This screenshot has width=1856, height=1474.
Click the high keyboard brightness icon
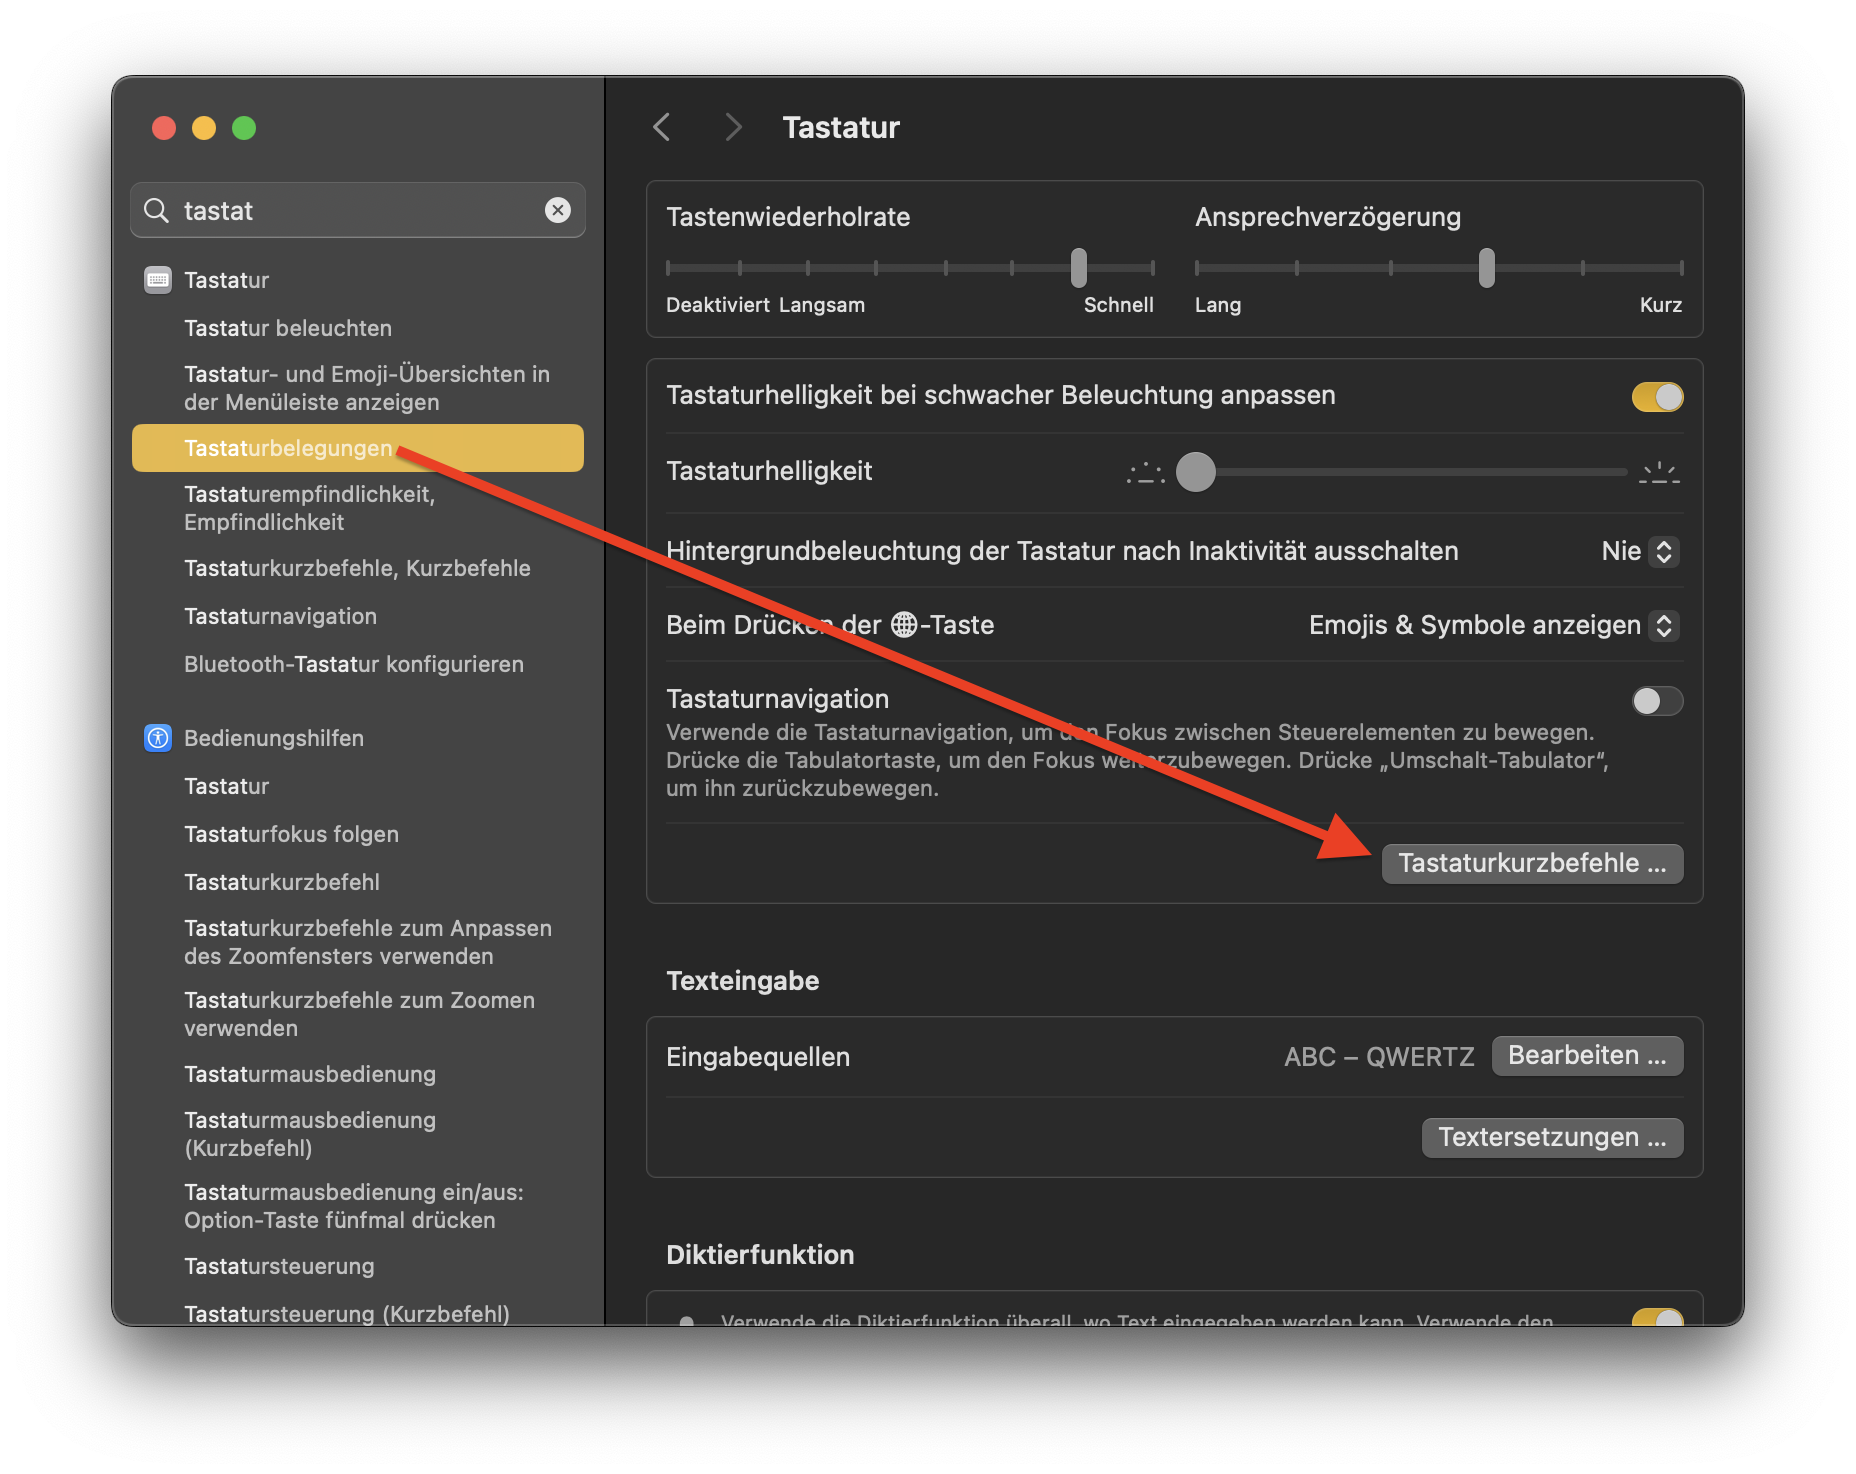[x=1659, y=472]
